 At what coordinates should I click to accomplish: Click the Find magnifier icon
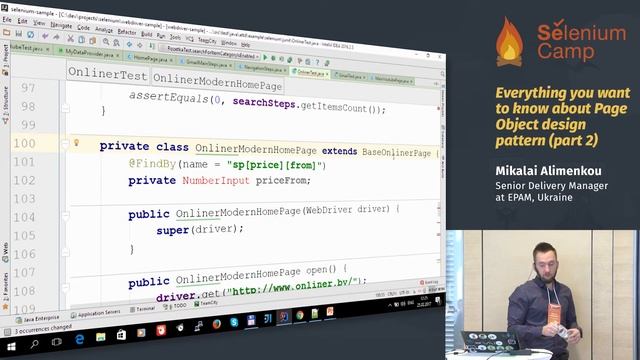click(x=106, y=42)
